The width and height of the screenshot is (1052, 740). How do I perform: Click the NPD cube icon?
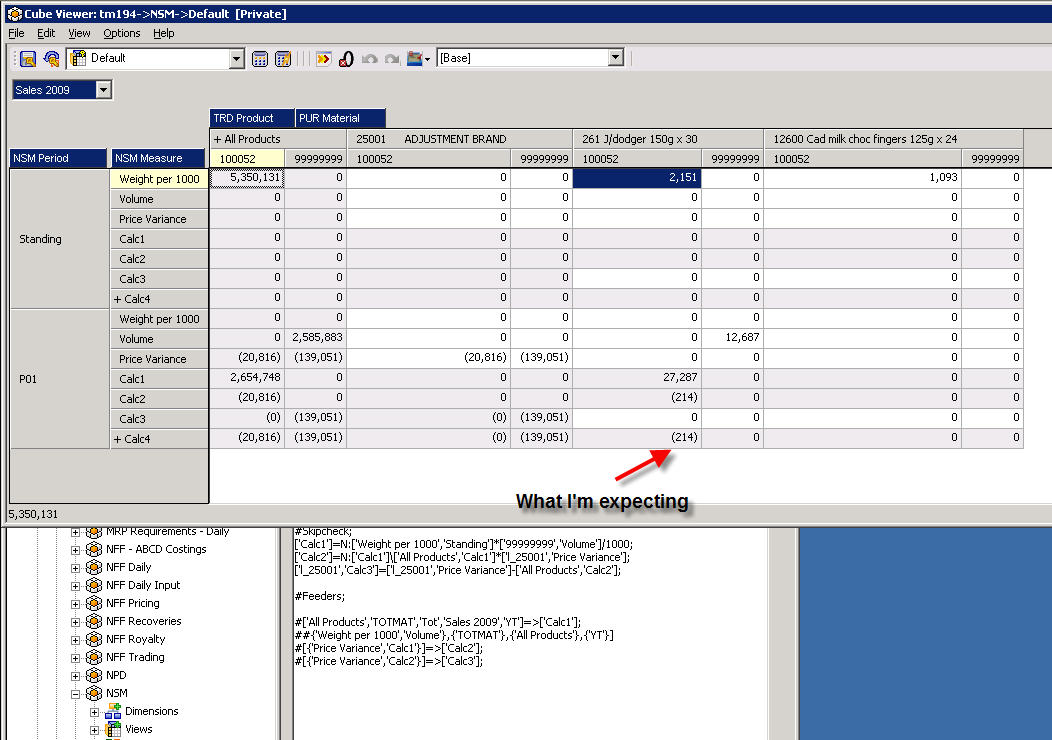[94, 676]
